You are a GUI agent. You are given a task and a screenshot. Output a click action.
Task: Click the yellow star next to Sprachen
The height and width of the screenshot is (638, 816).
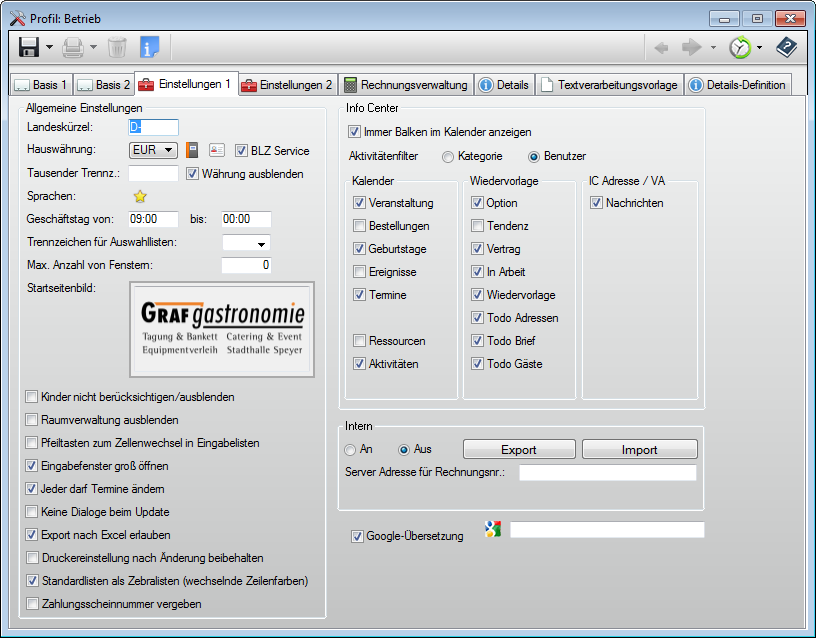(x=140, y=196)
